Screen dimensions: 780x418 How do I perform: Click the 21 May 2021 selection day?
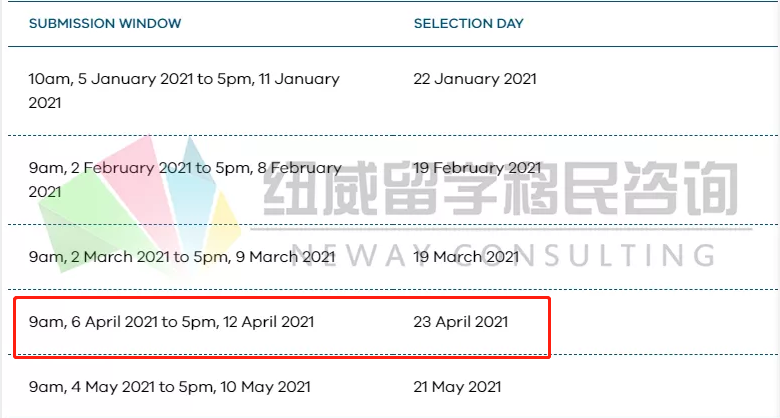coord(457,387)
